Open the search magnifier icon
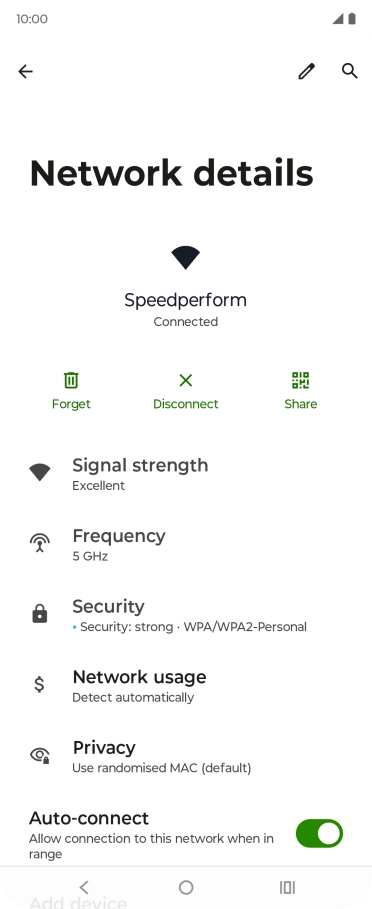372x909 pixels. coord(349,71)
